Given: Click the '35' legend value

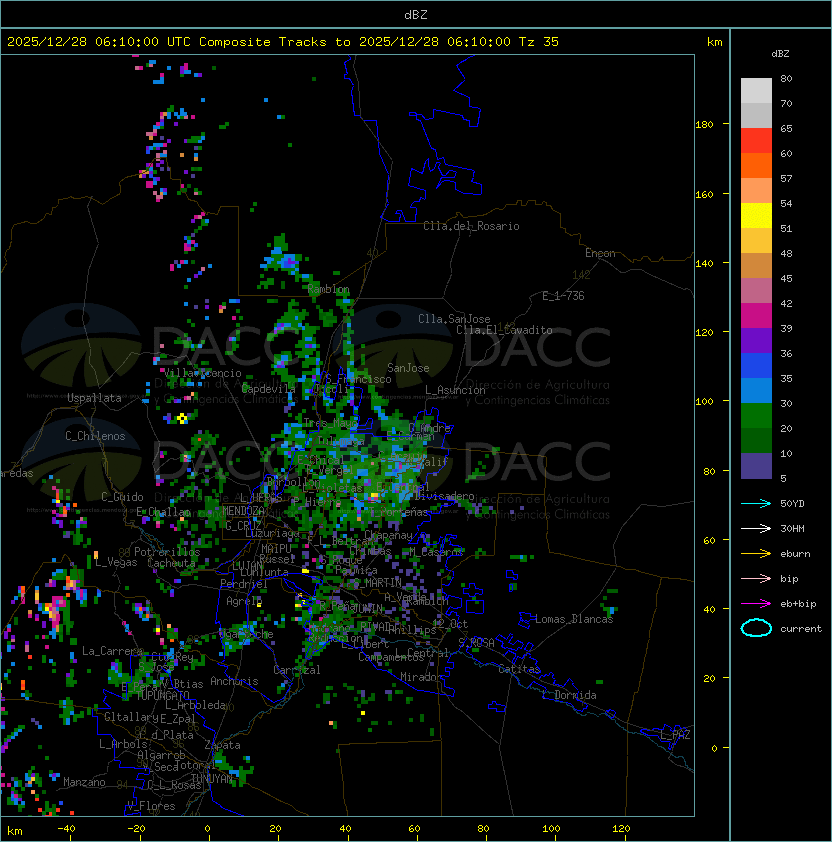Looking at the screenshot, I should (786, 379).
